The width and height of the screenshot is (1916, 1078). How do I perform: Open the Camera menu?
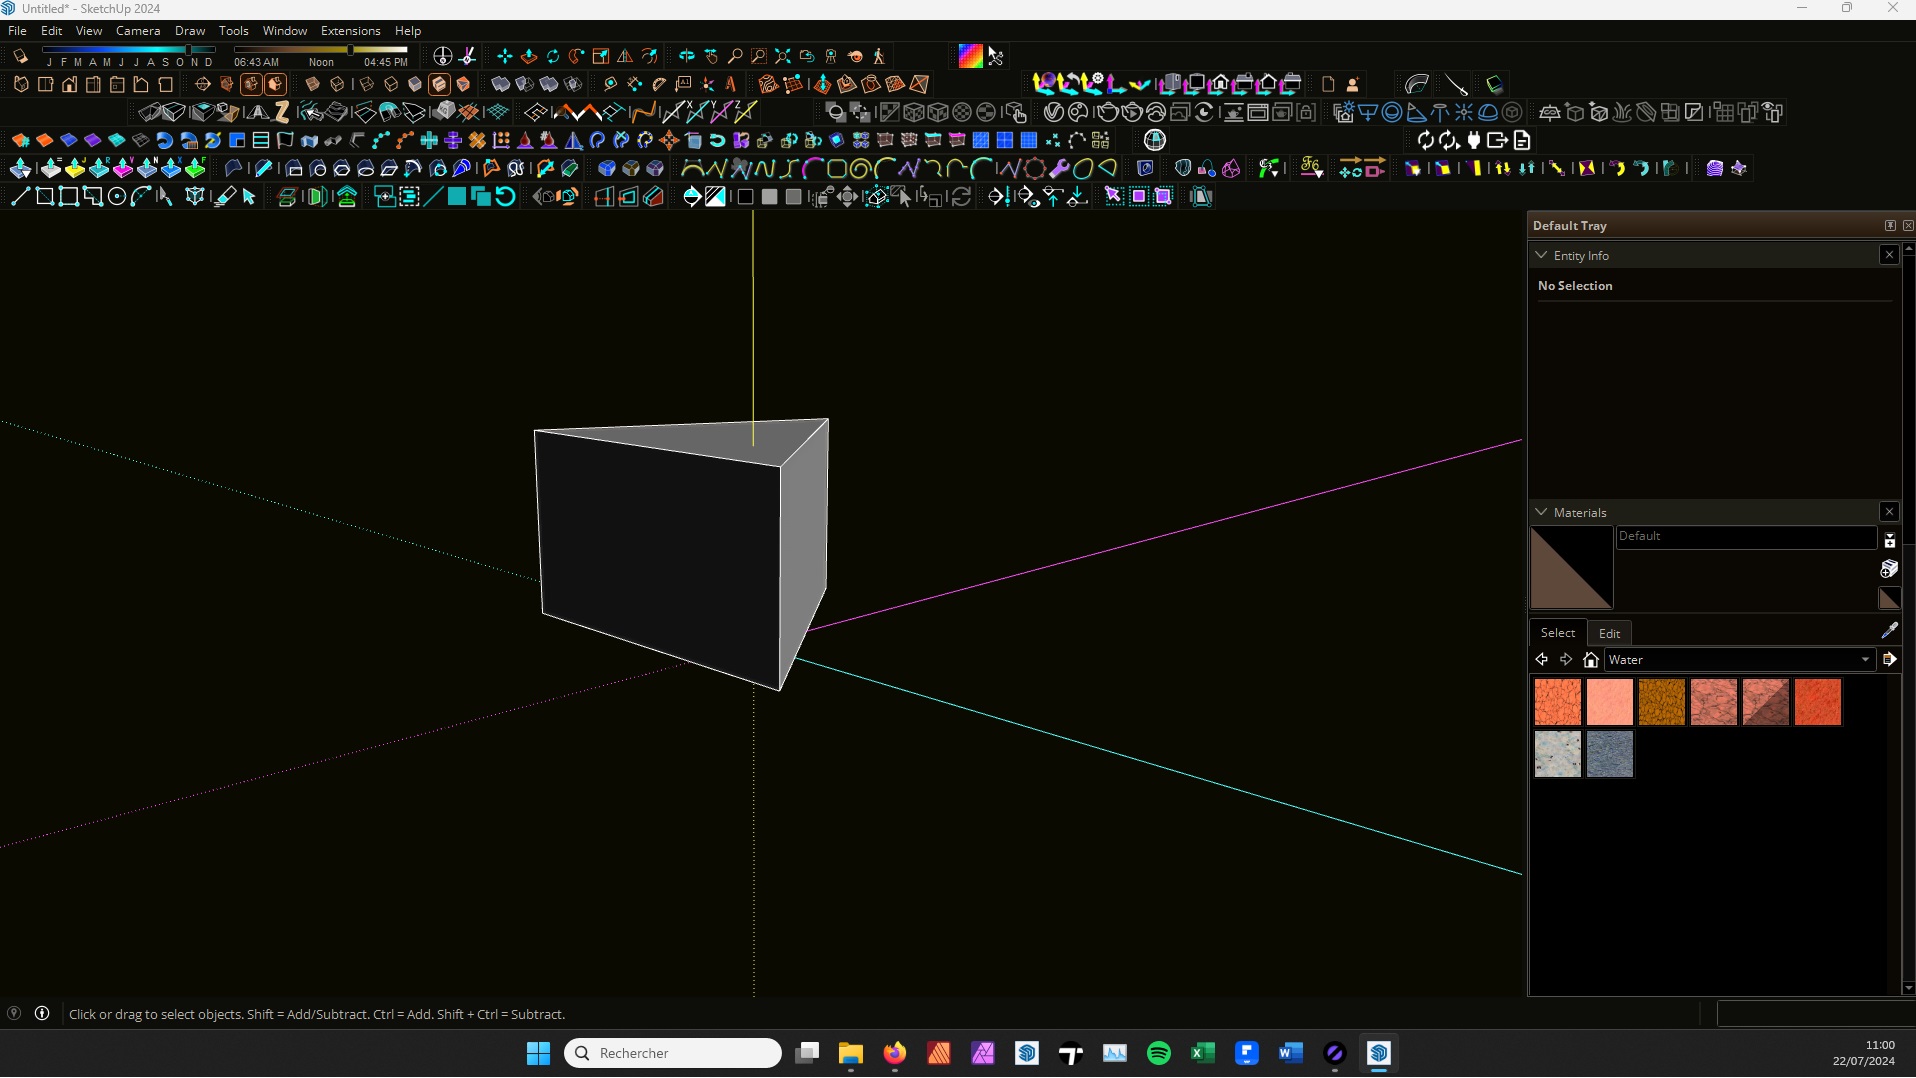[138, 30]
